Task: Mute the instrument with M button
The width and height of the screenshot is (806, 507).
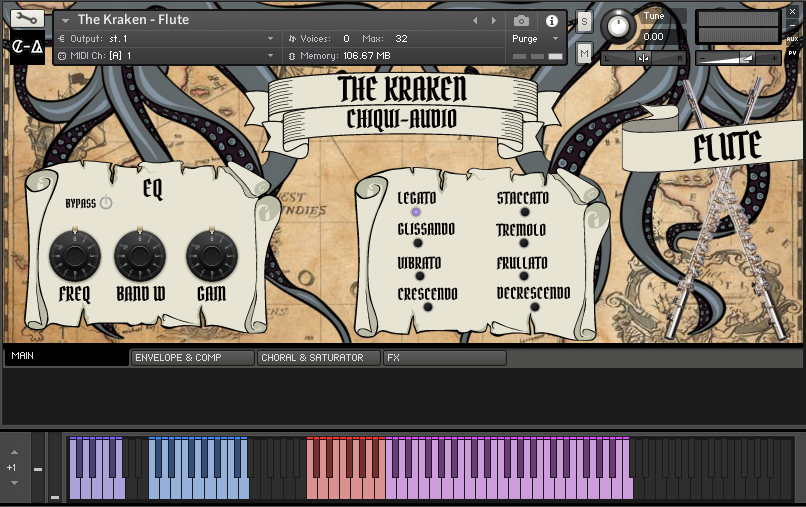Action: coord(584,53)
